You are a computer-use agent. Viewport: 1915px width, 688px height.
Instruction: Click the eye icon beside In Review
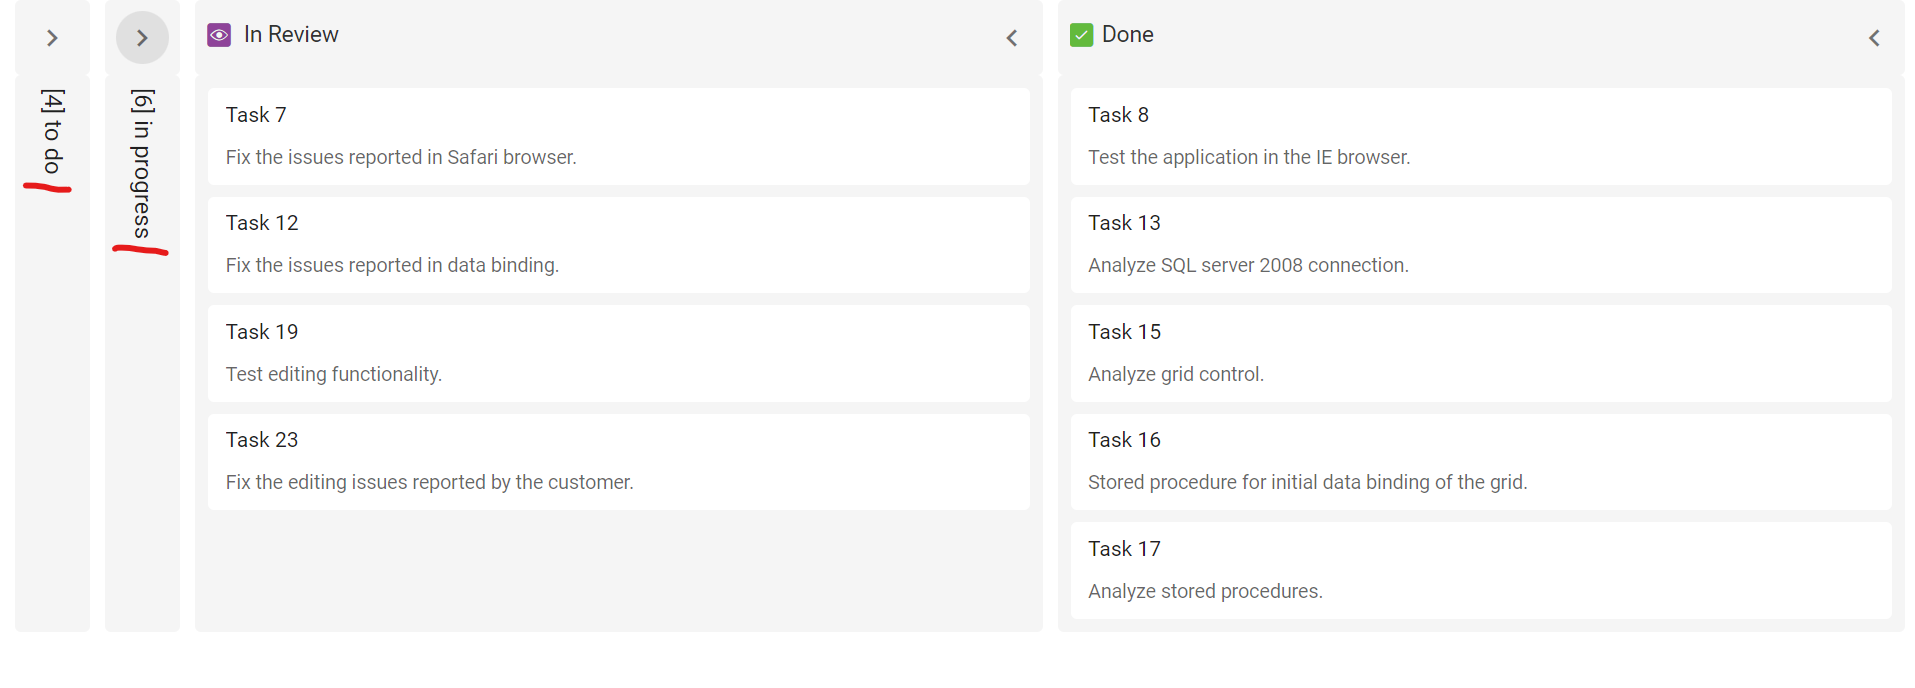pyautogui.click(x=219, y=34)
